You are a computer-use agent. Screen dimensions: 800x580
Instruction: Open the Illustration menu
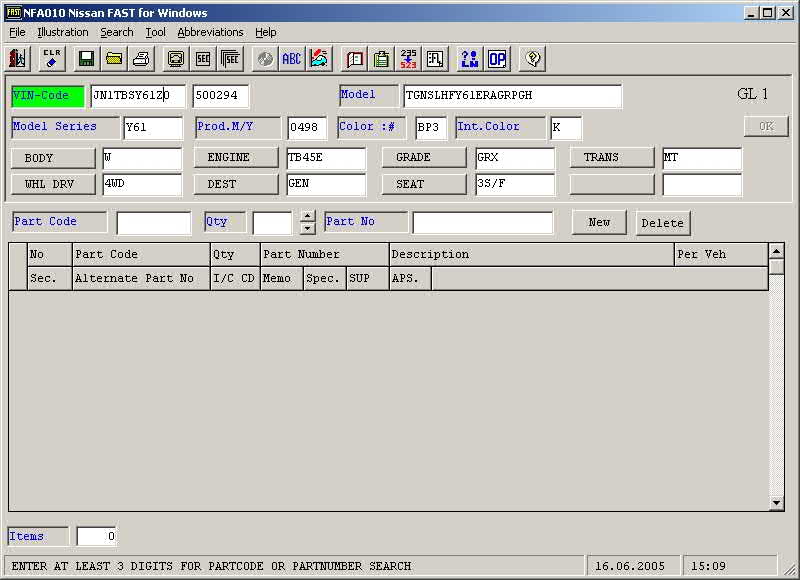[63, 32]
